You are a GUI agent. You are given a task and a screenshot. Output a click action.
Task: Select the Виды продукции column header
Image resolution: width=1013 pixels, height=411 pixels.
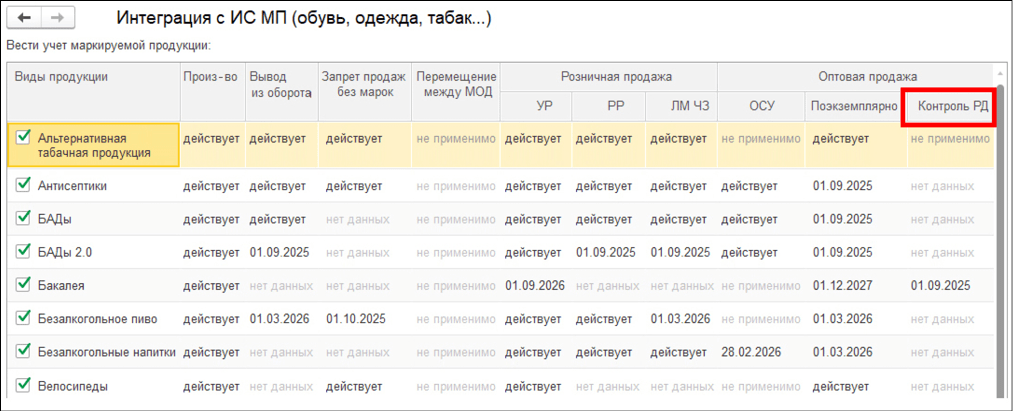tap(61, 77)
